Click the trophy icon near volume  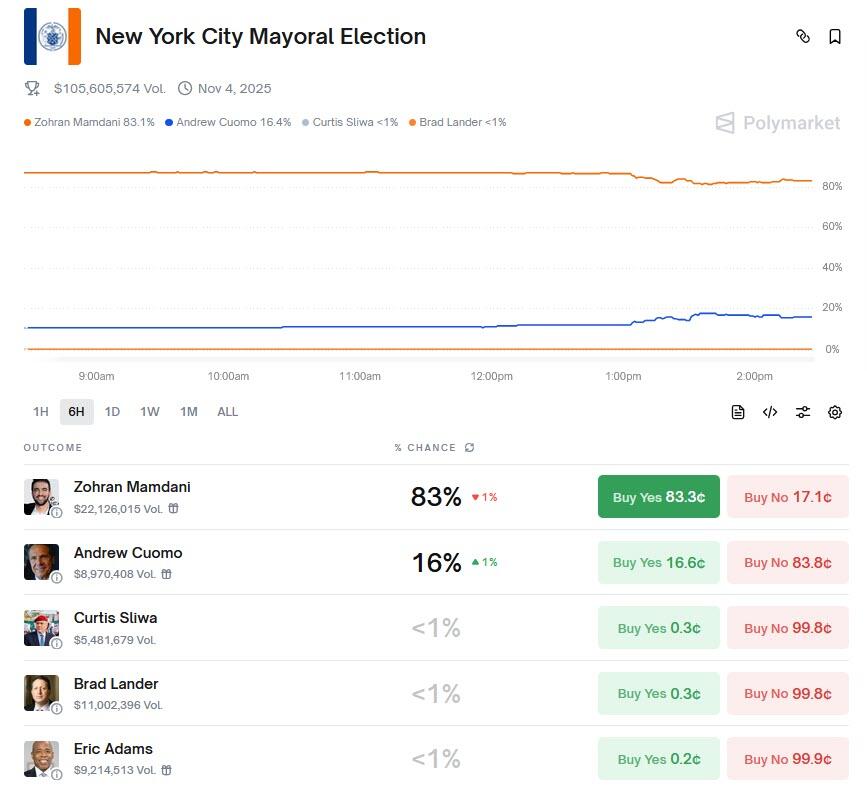[32, 88]
